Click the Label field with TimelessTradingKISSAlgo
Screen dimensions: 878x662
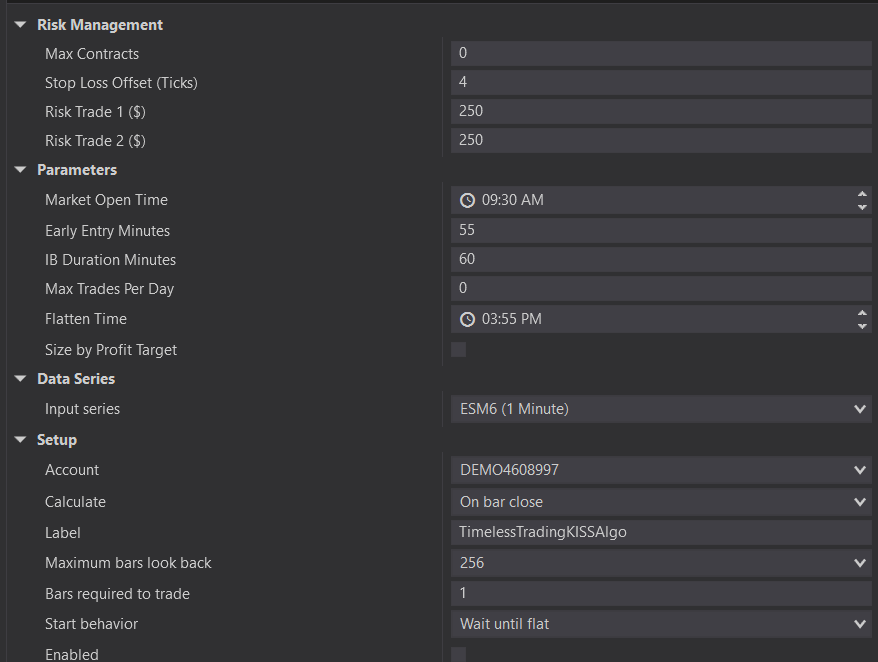click(660, 532)
